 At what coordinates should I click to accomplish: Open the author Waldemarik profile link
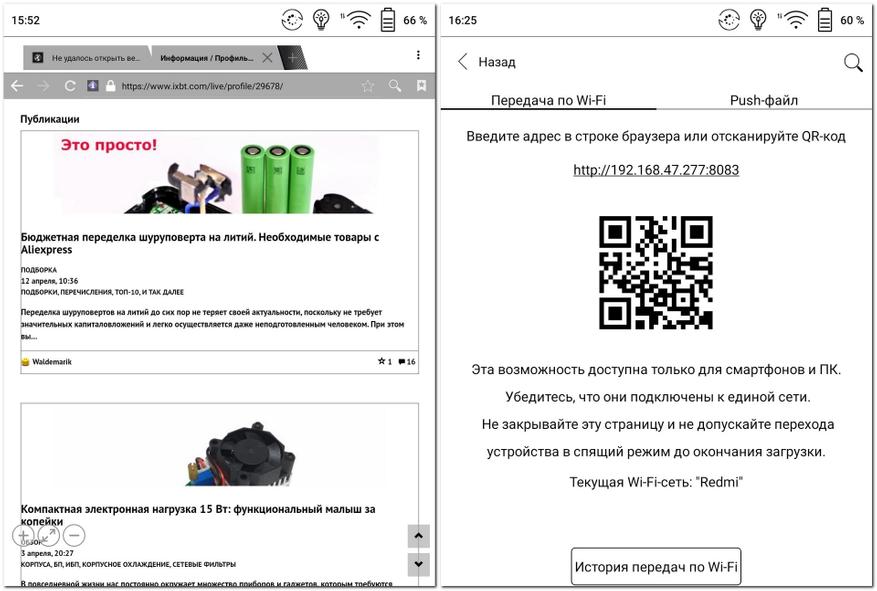[x=51, y=362]
